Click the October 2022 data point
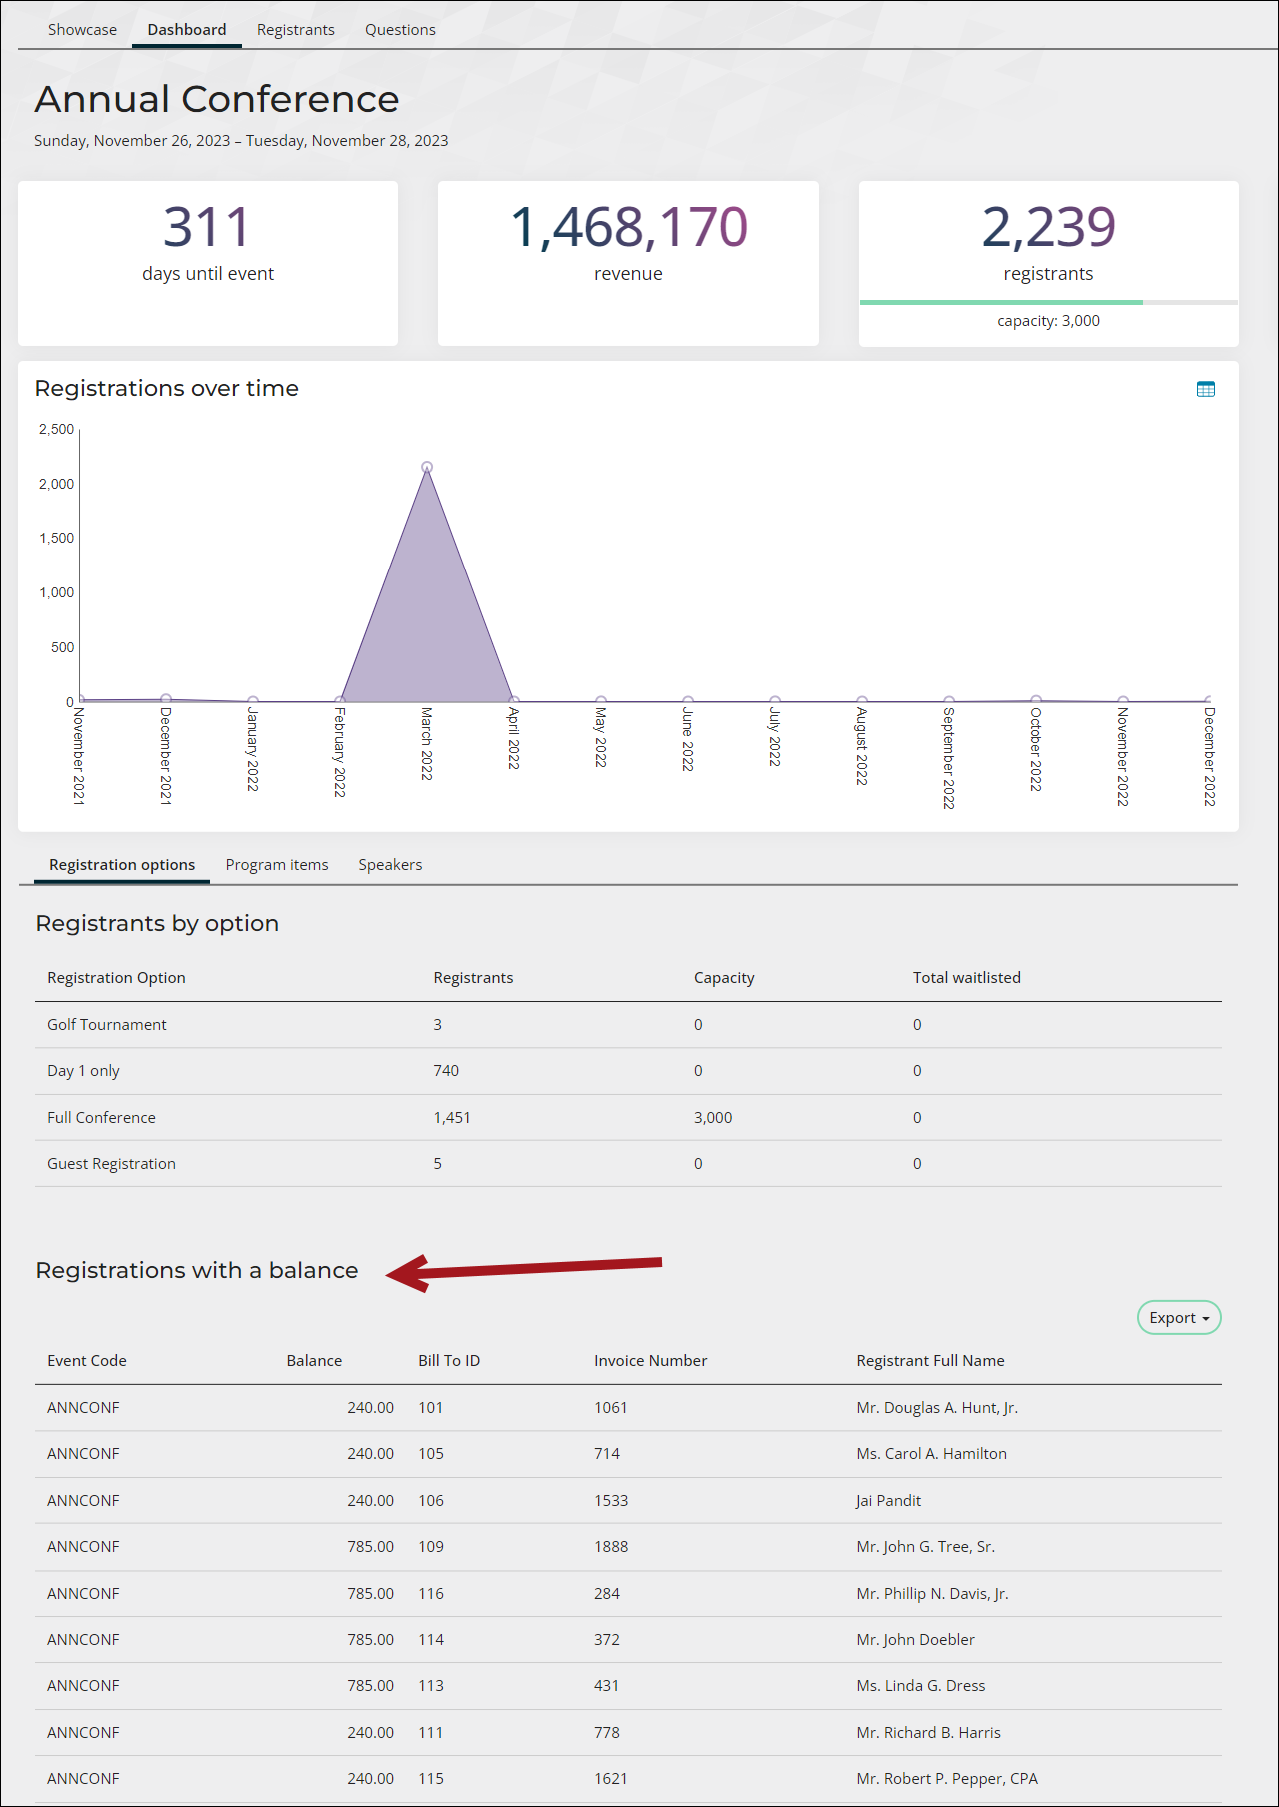This screenshot has height=1807, width=1279. point(1036,700)
